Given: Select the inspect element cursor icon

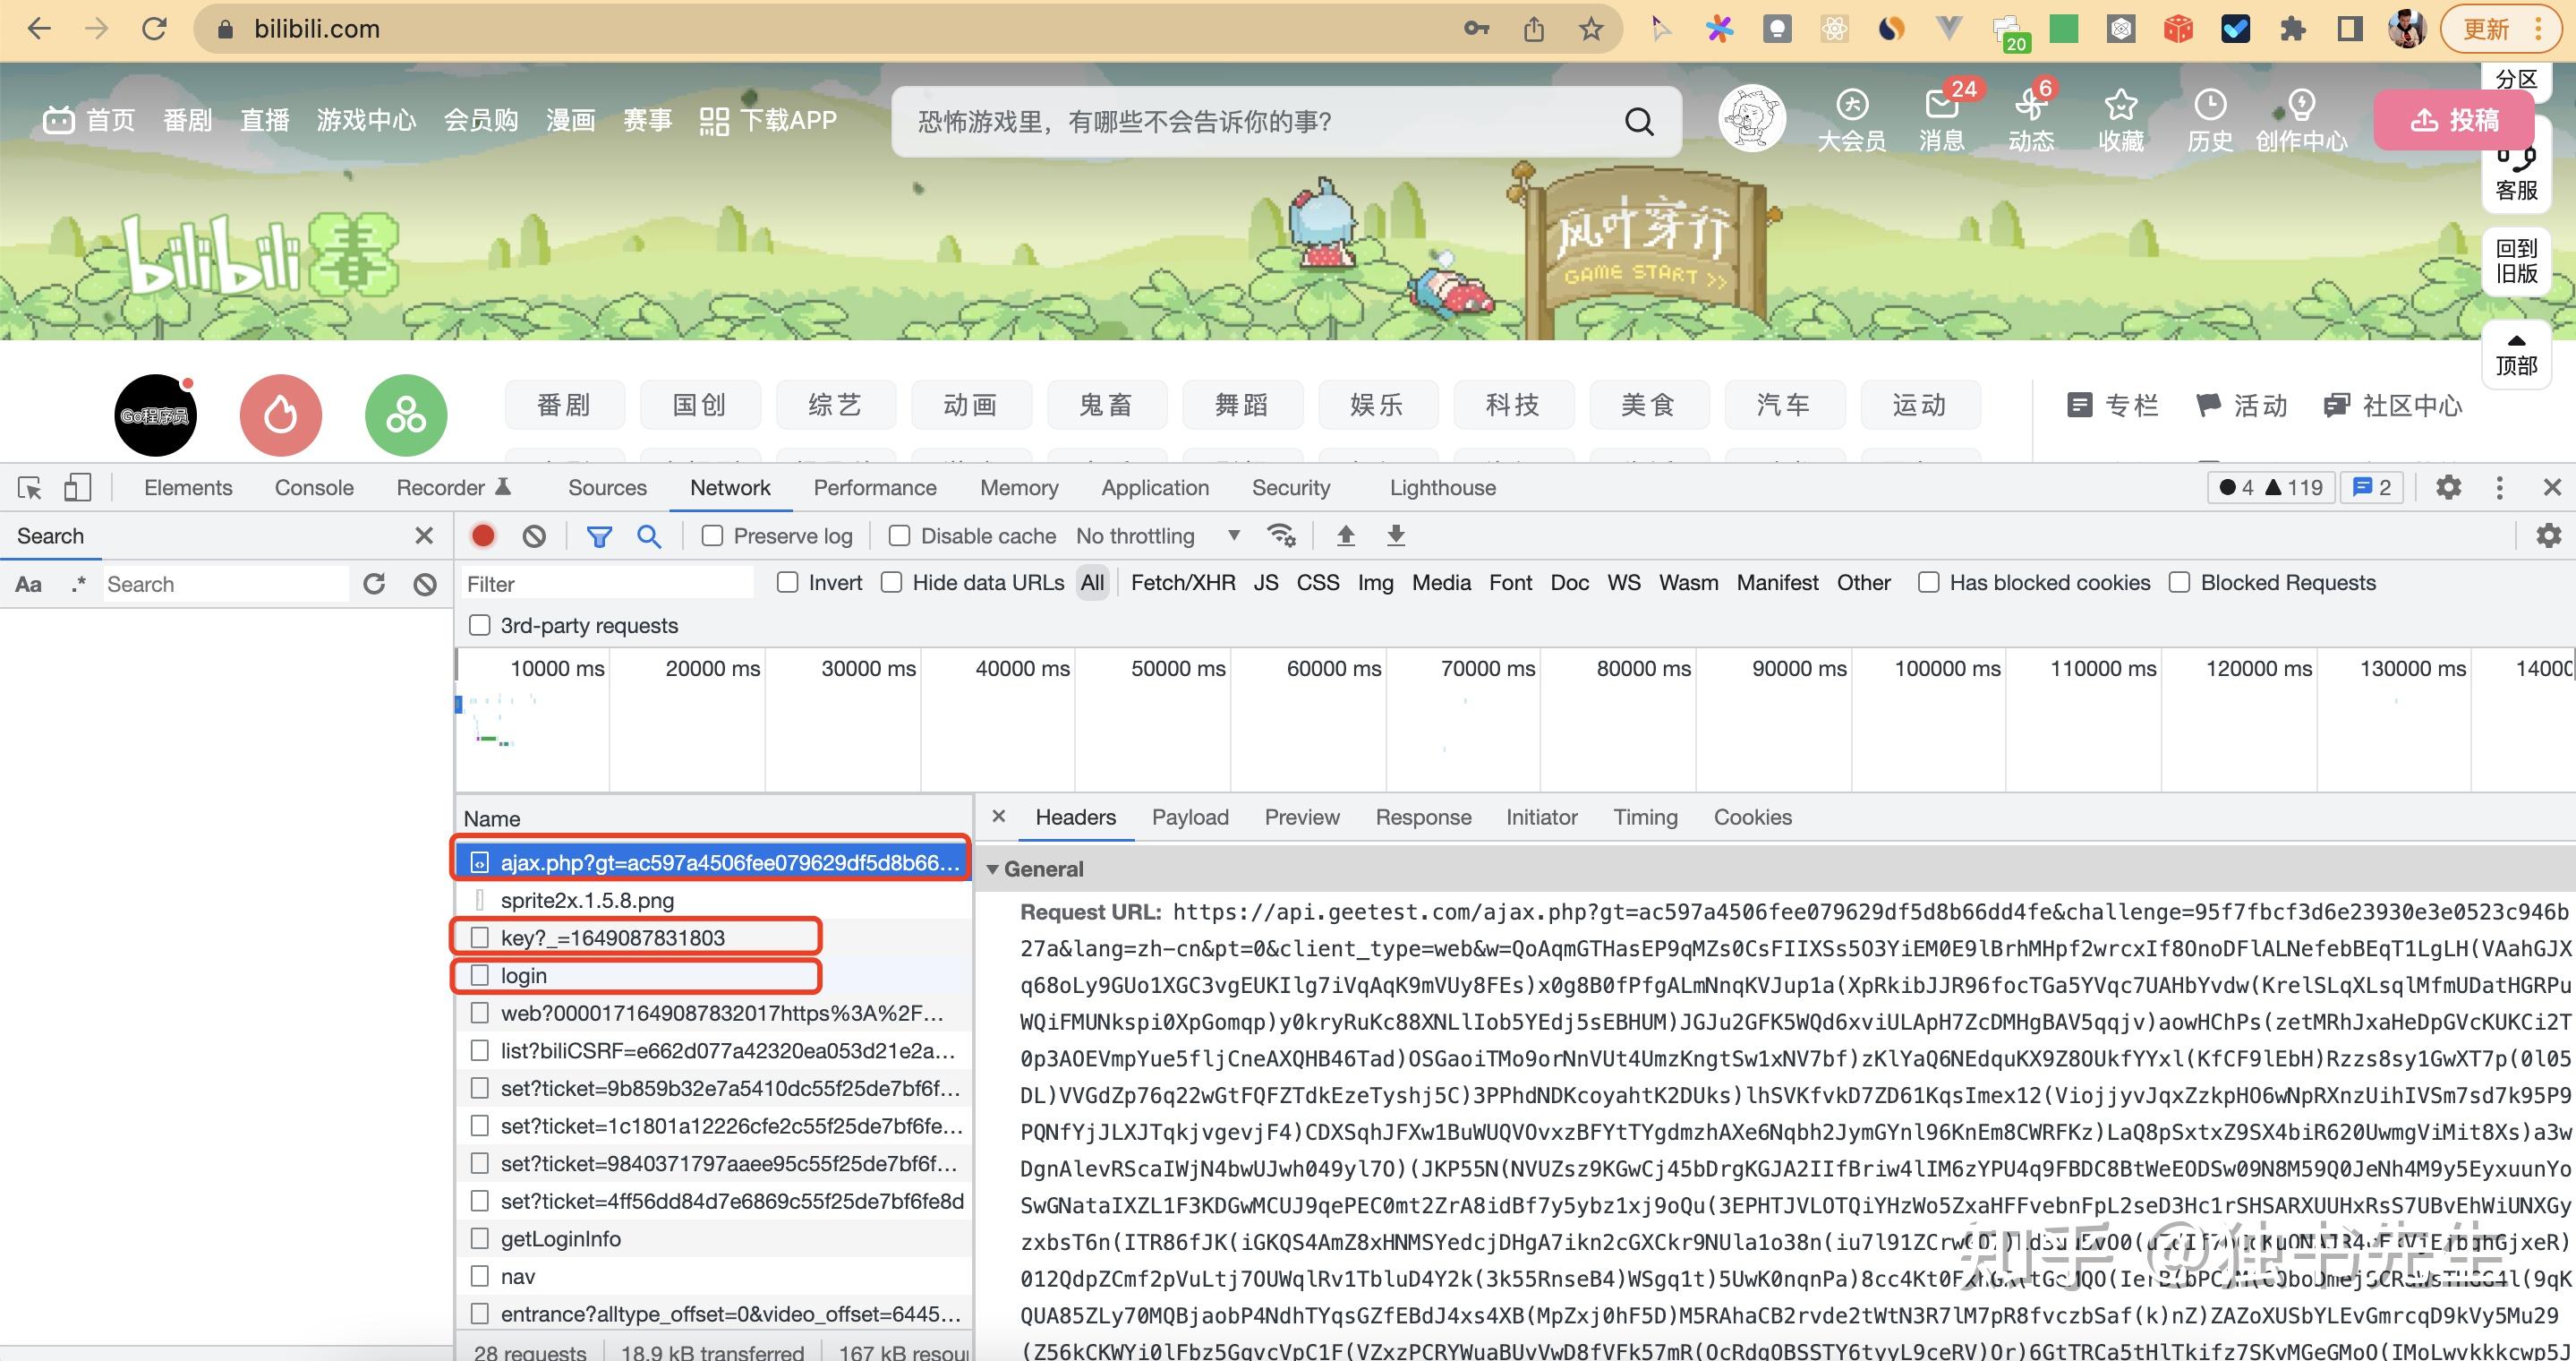Looking at the screenshot, I should coord(29,487).
